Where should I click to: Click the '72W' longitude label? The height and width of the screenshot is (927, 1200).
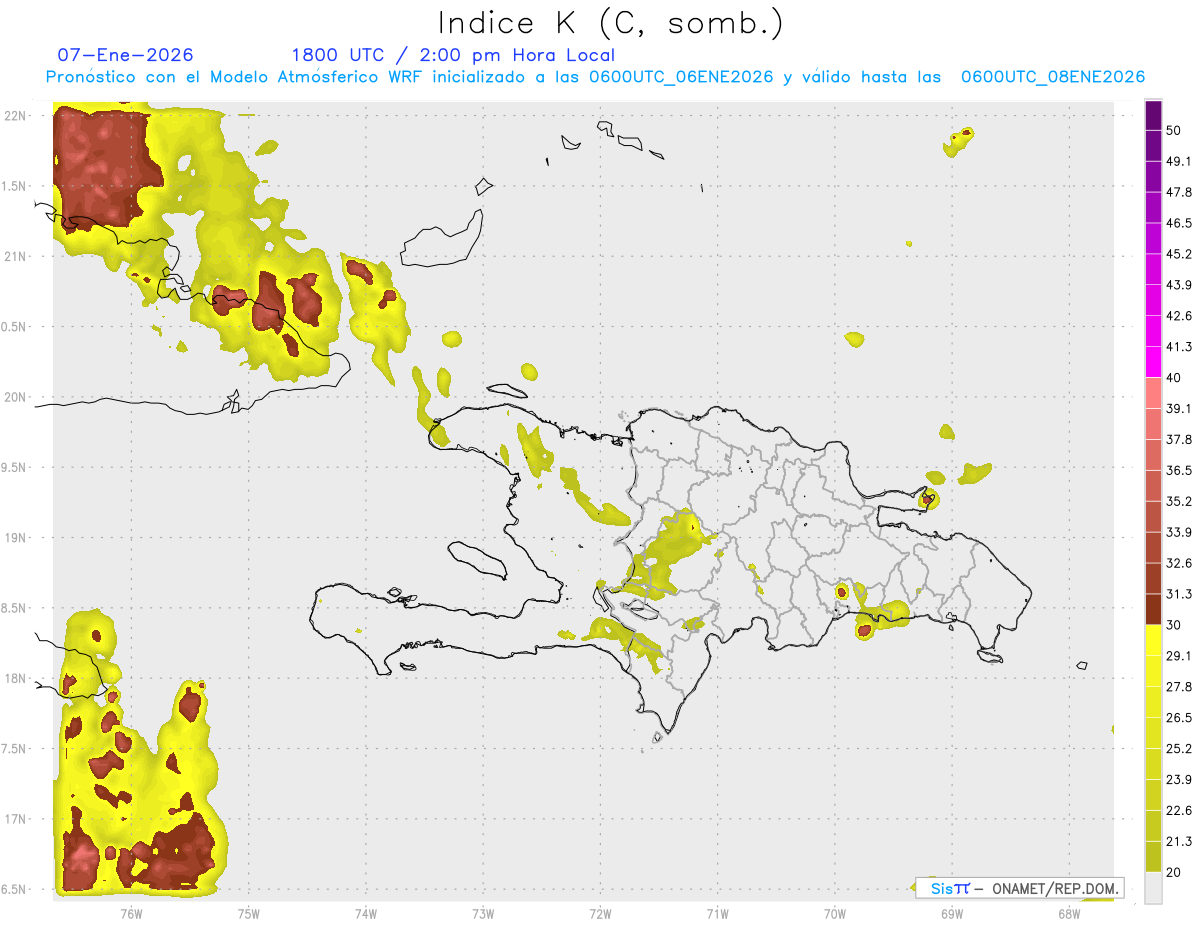coord(600,914)
